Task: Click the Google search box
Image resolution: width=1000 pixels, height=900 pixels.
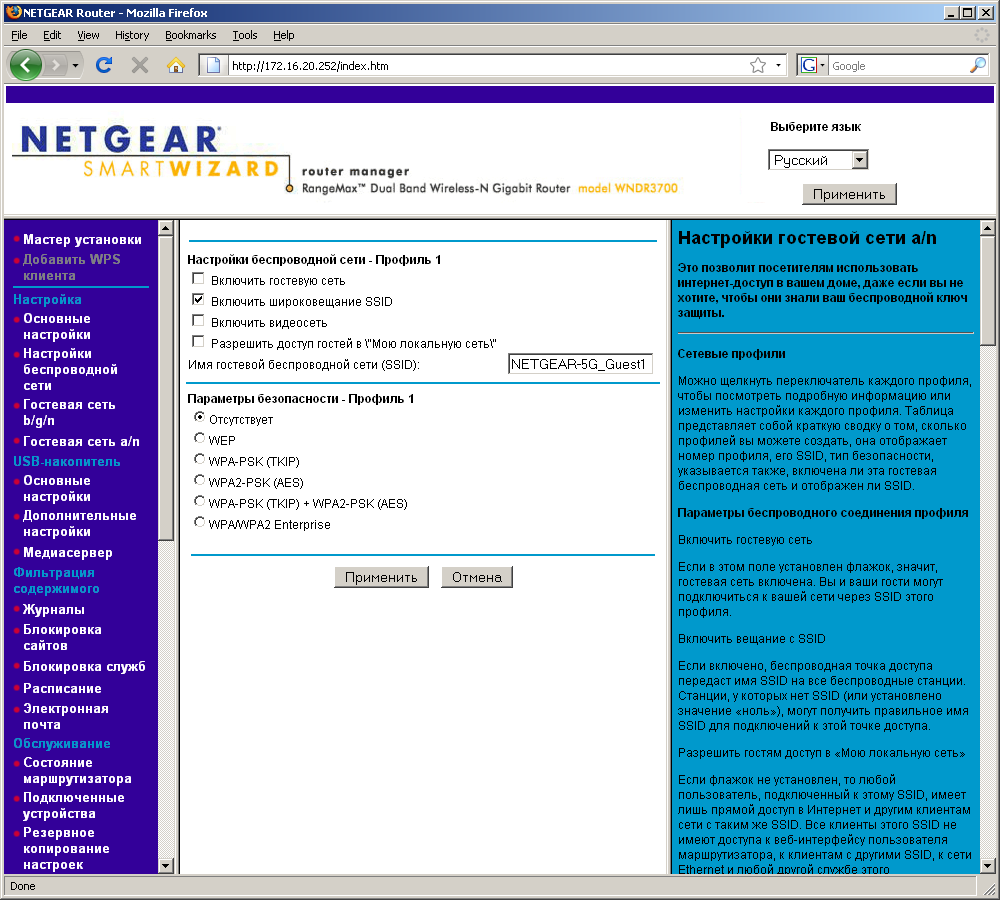Action: tap(899, 66)
